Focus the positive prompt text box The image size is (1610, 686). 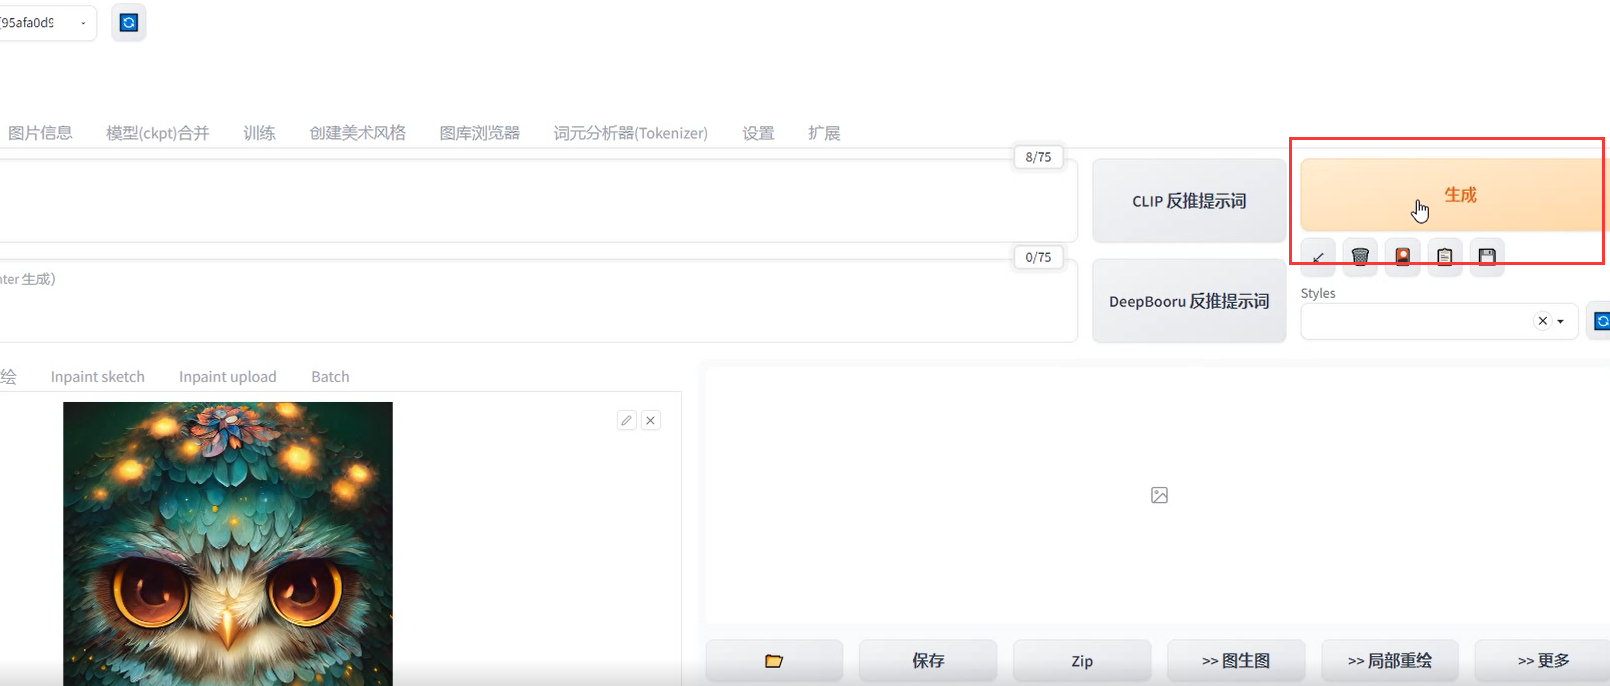tap(538, 200)
